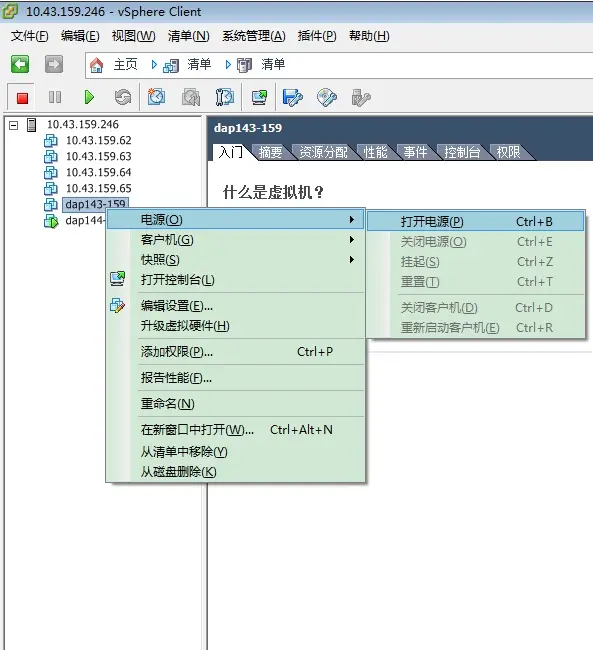Open the 文件(F) menu
593x650 pixels.
click(x=29, y=36)
